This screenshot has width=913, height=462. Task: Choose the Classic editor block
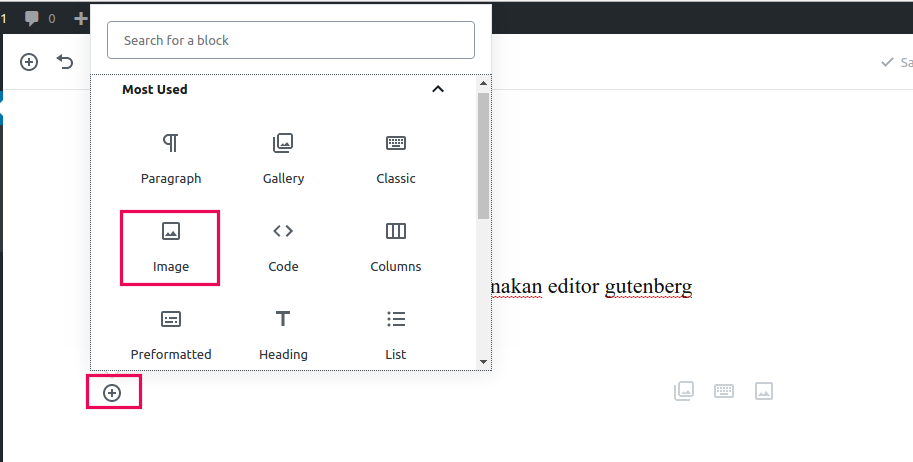pyautogui.click(x=396, y=158)
